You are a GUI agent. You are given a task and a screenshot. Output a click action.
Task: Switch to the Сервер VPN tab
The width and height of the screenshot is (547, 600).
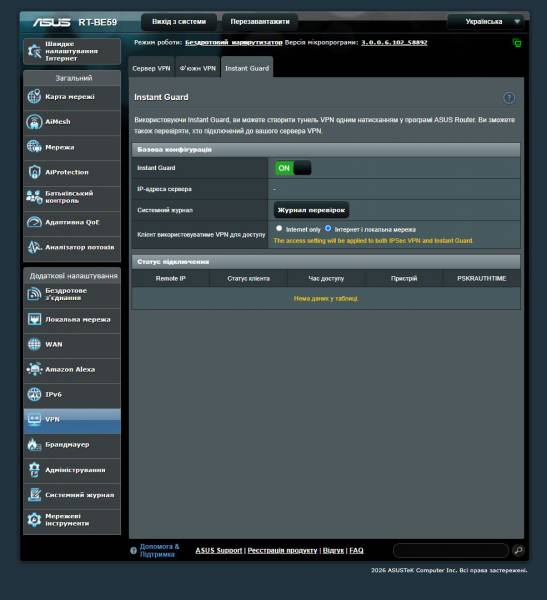pos(151,68)
